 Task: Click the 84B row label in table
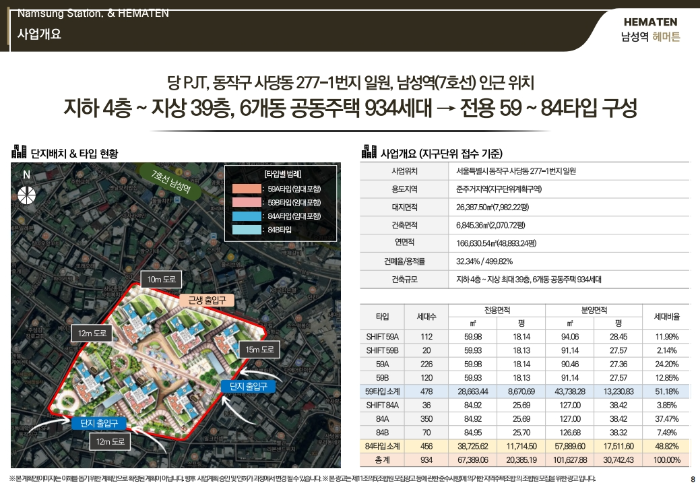382,432
